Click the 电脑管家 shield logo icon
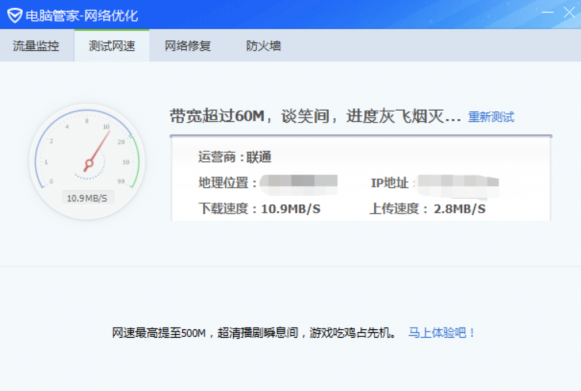Image resolution: width=581 pixels, height=391 pixels. point(14,16)
